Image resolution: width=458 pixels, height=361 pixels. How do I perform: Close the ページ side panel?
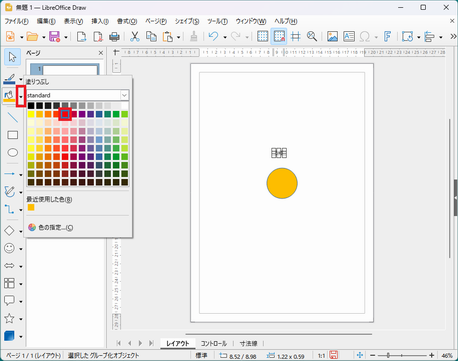point(101,53)
